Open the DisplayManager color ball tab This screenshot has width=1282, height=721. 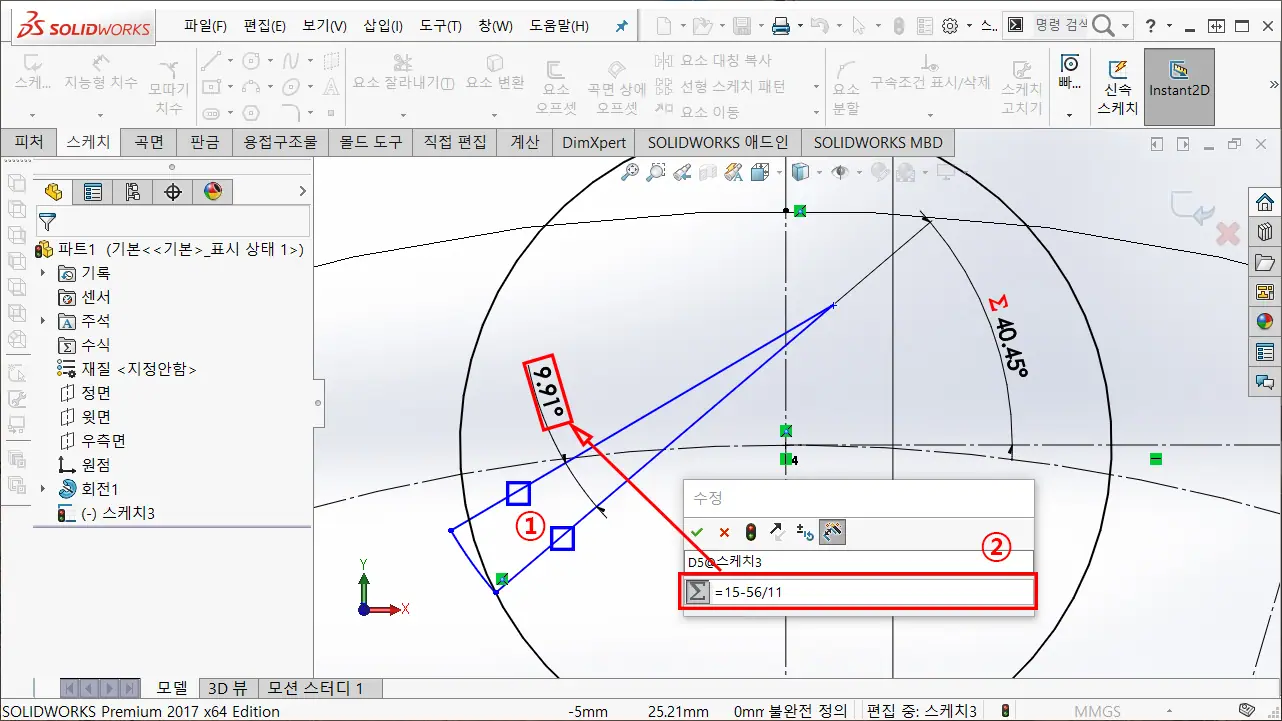tap(213, 191)
